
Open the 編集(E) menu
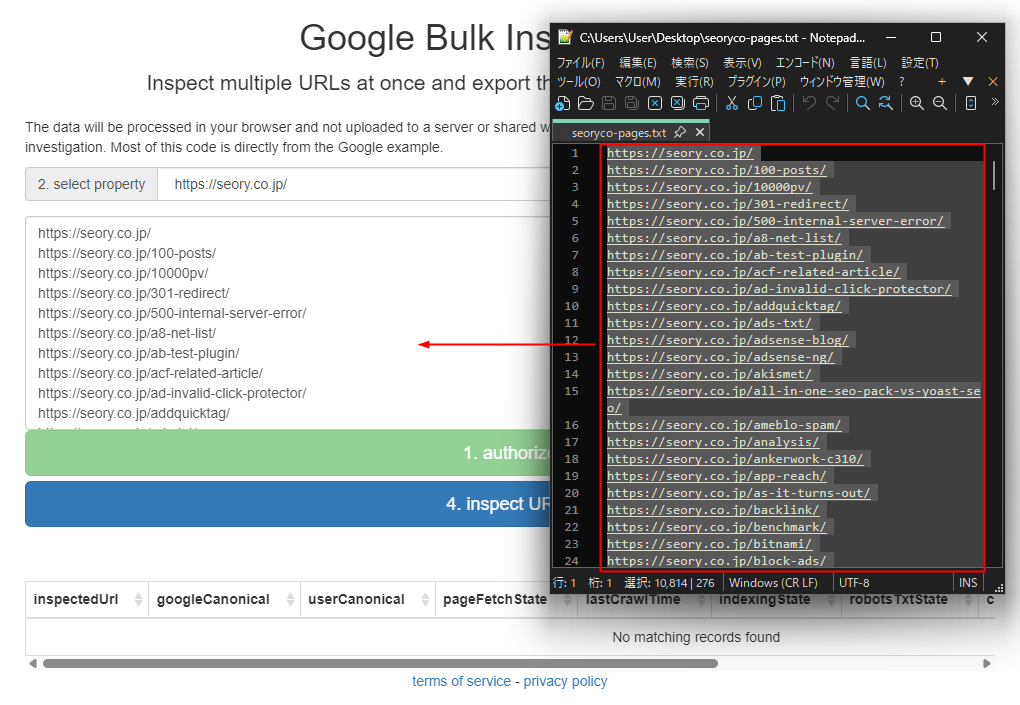click(x=638, y=62)
